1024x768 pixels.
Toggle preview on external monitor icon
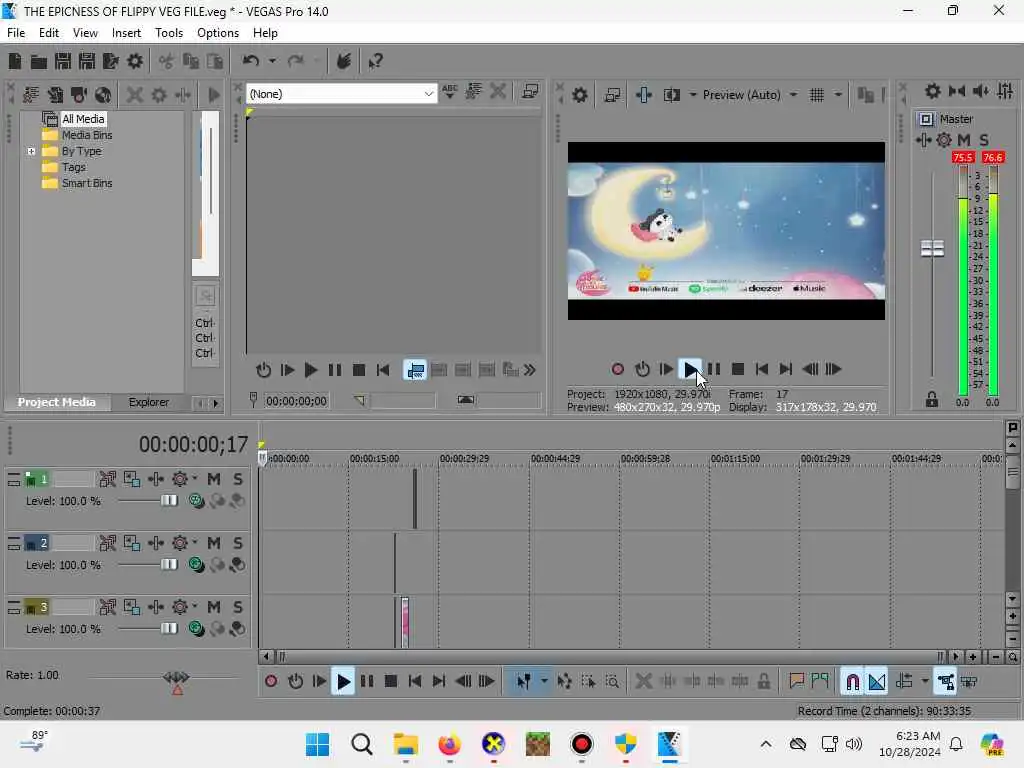612,95
